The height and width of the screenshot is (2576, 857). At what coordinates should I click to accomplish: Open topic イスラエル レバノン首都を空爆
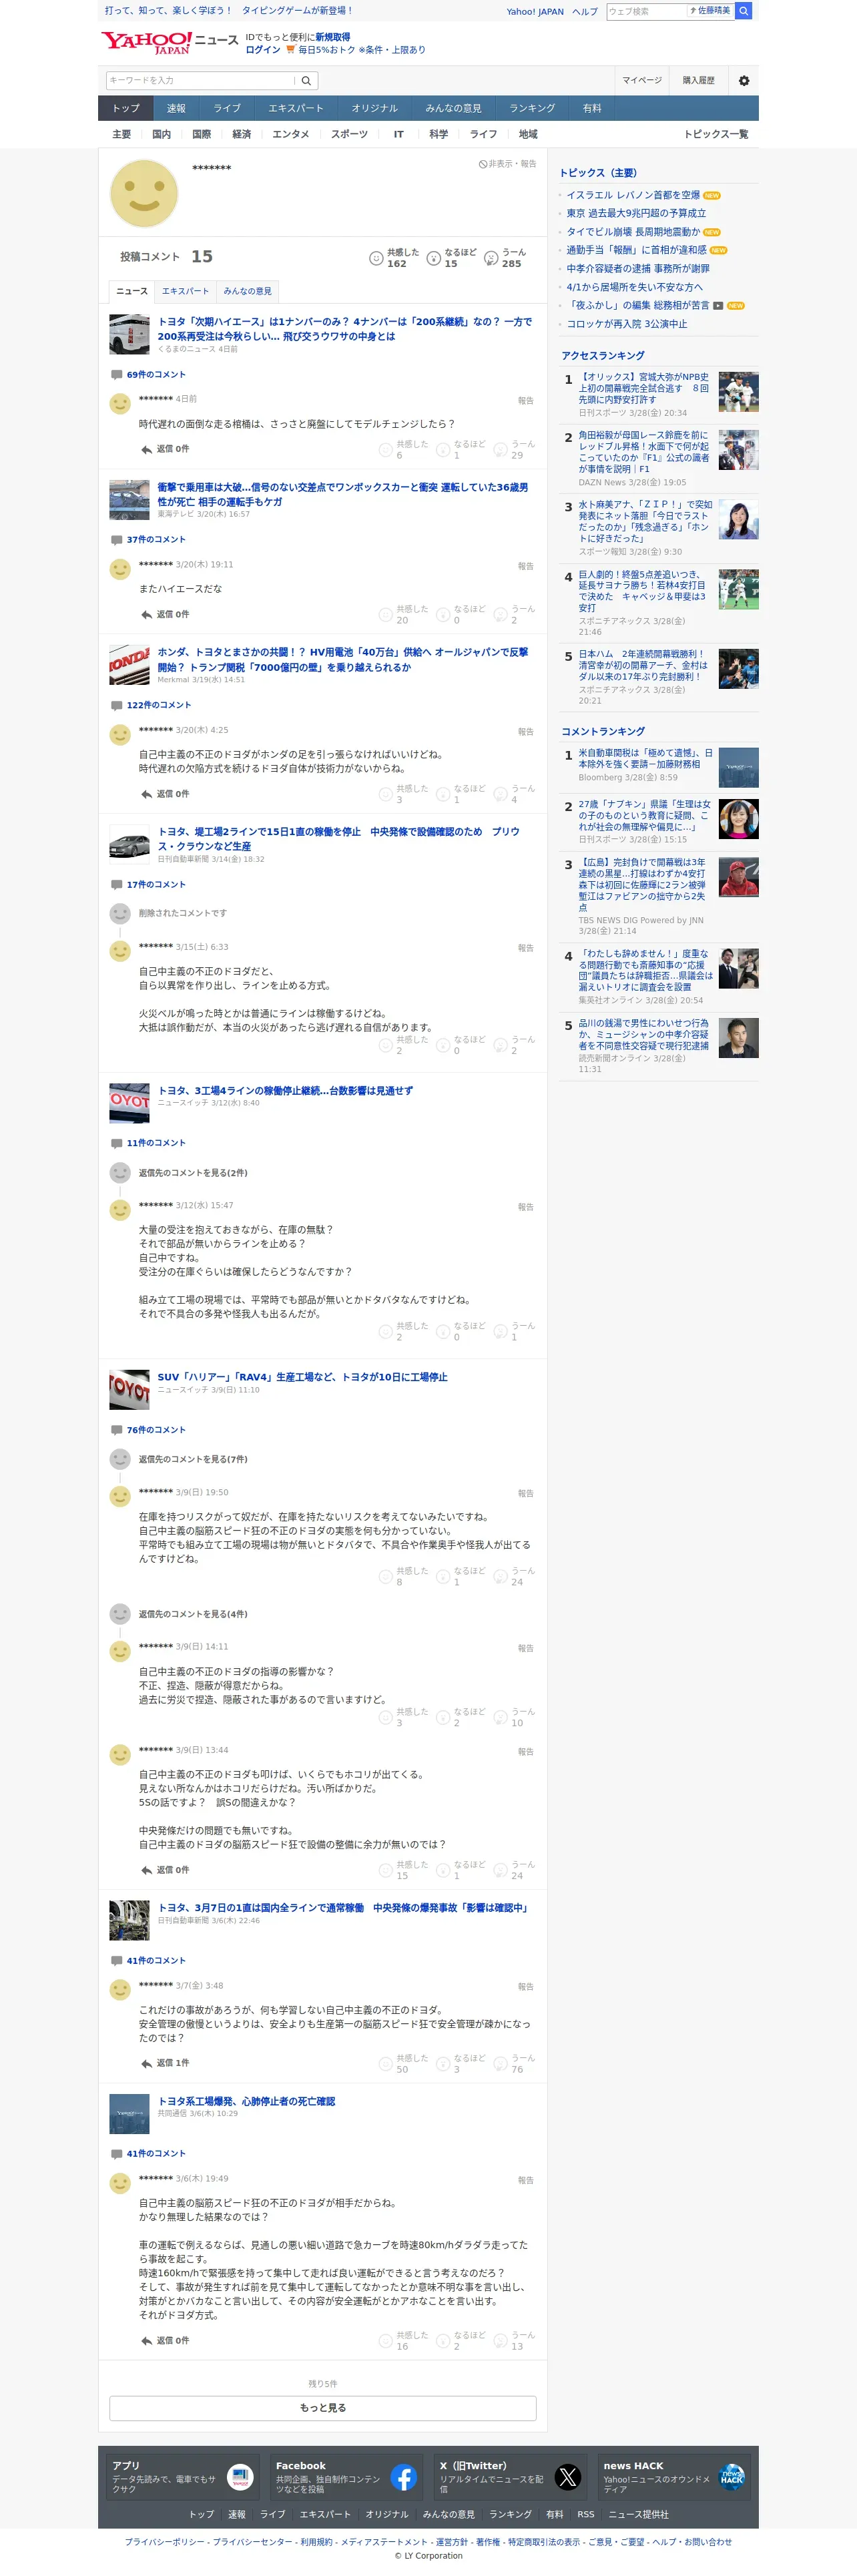[x=633, y=196]
